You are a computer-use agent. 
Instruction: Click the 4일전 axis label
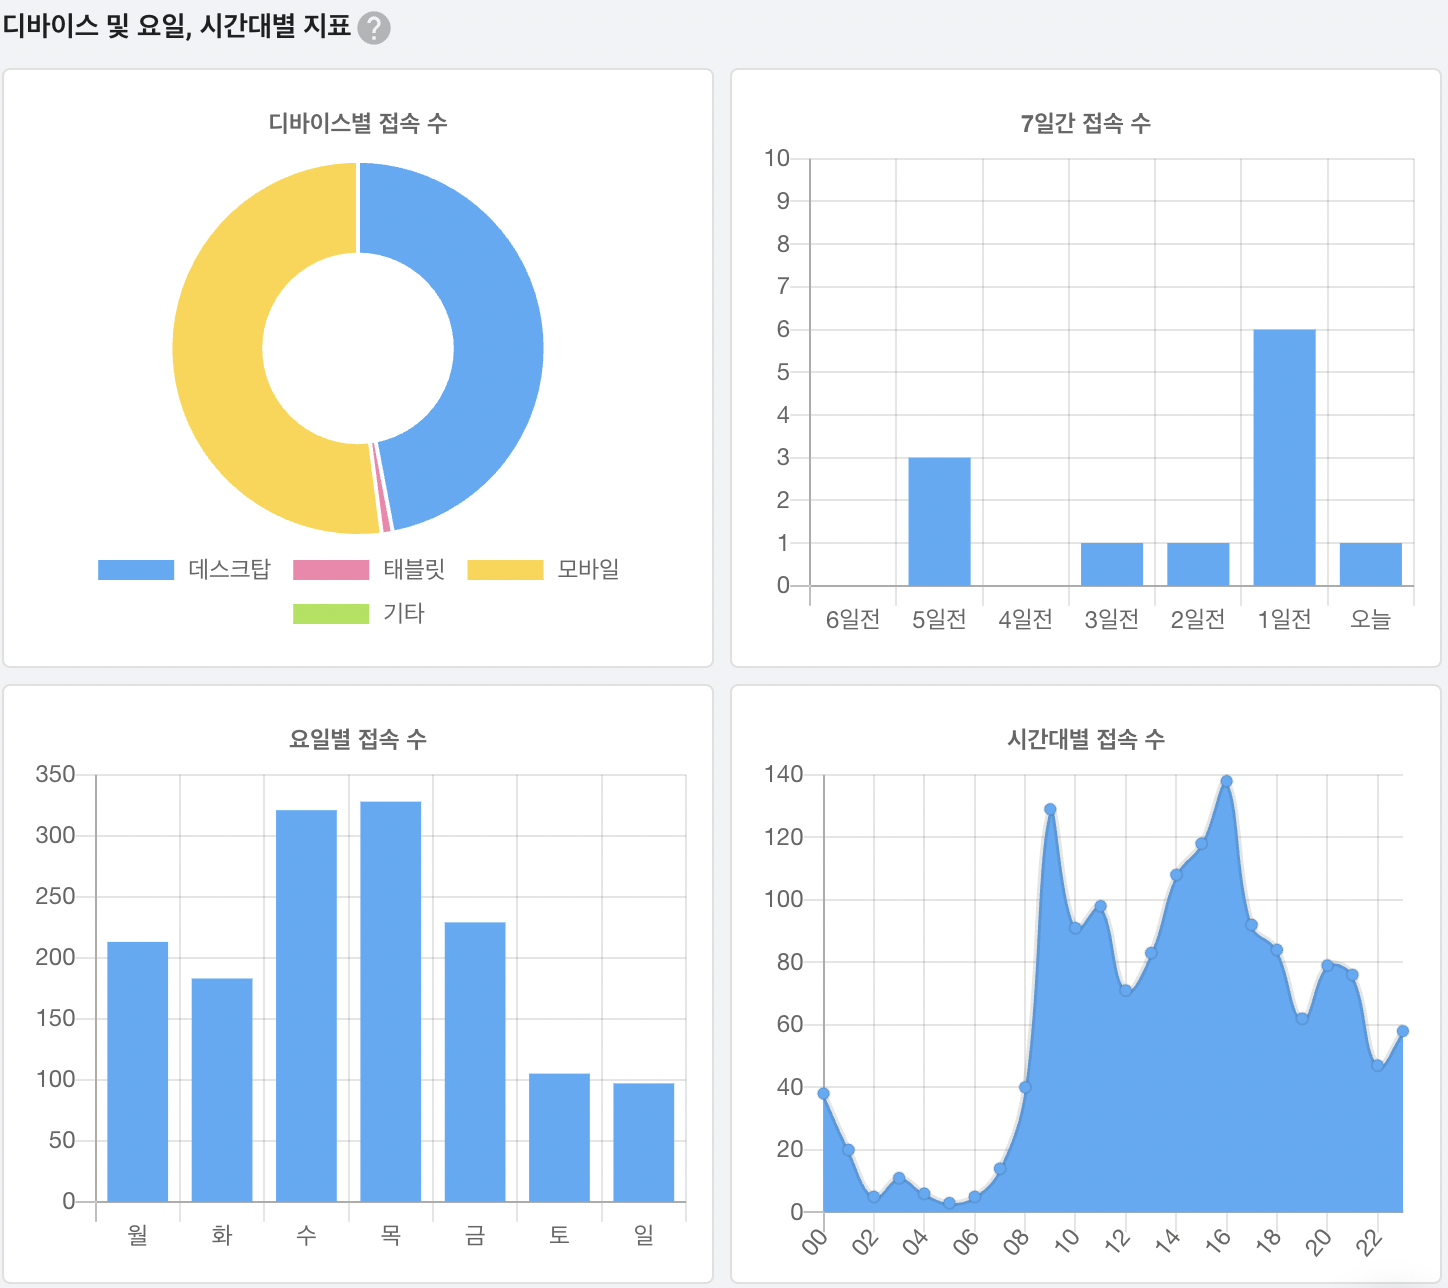click(x=1026, y=620)
